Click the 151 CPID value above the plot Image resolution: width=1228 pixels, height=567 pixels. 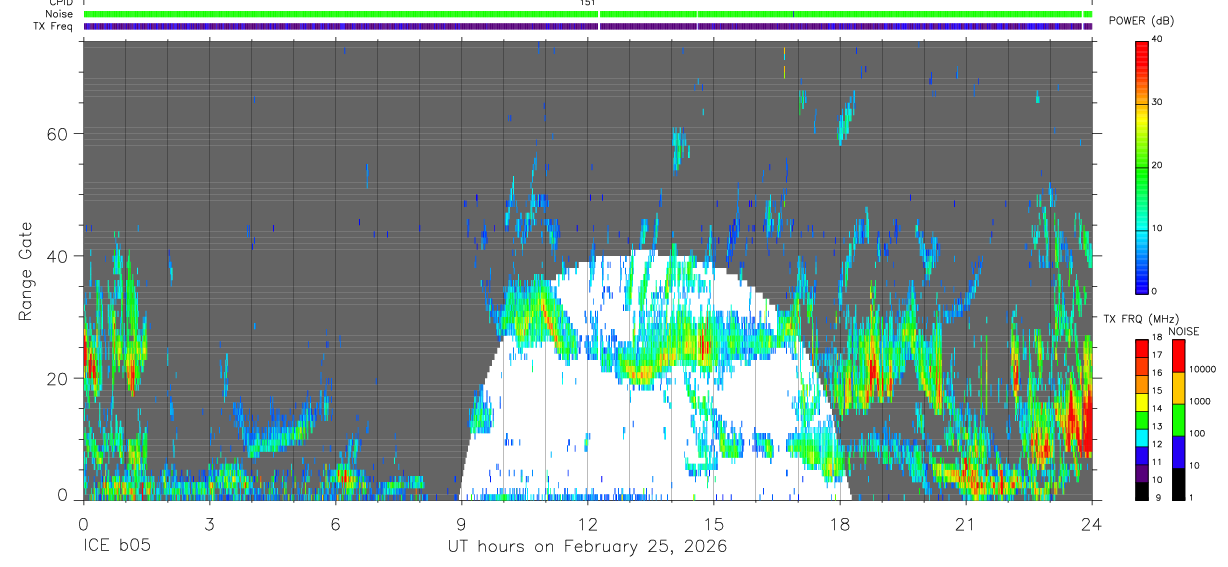[x=587, y=3]
